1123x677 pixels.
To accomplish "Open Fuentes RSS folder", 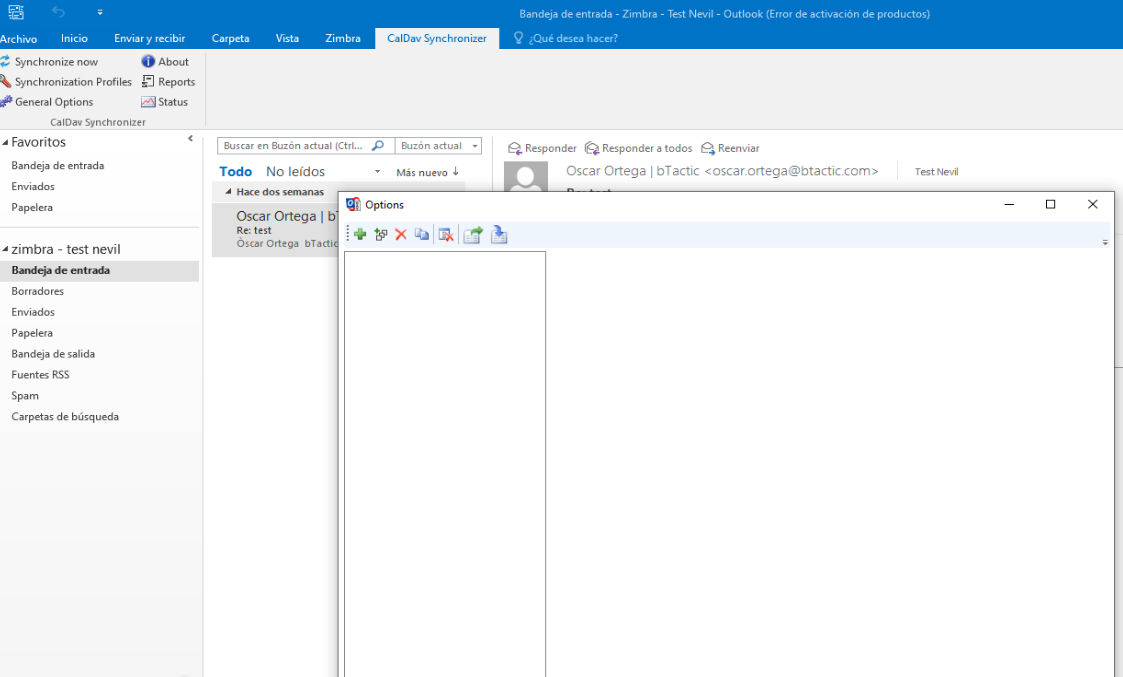I will tap(40, 374).
